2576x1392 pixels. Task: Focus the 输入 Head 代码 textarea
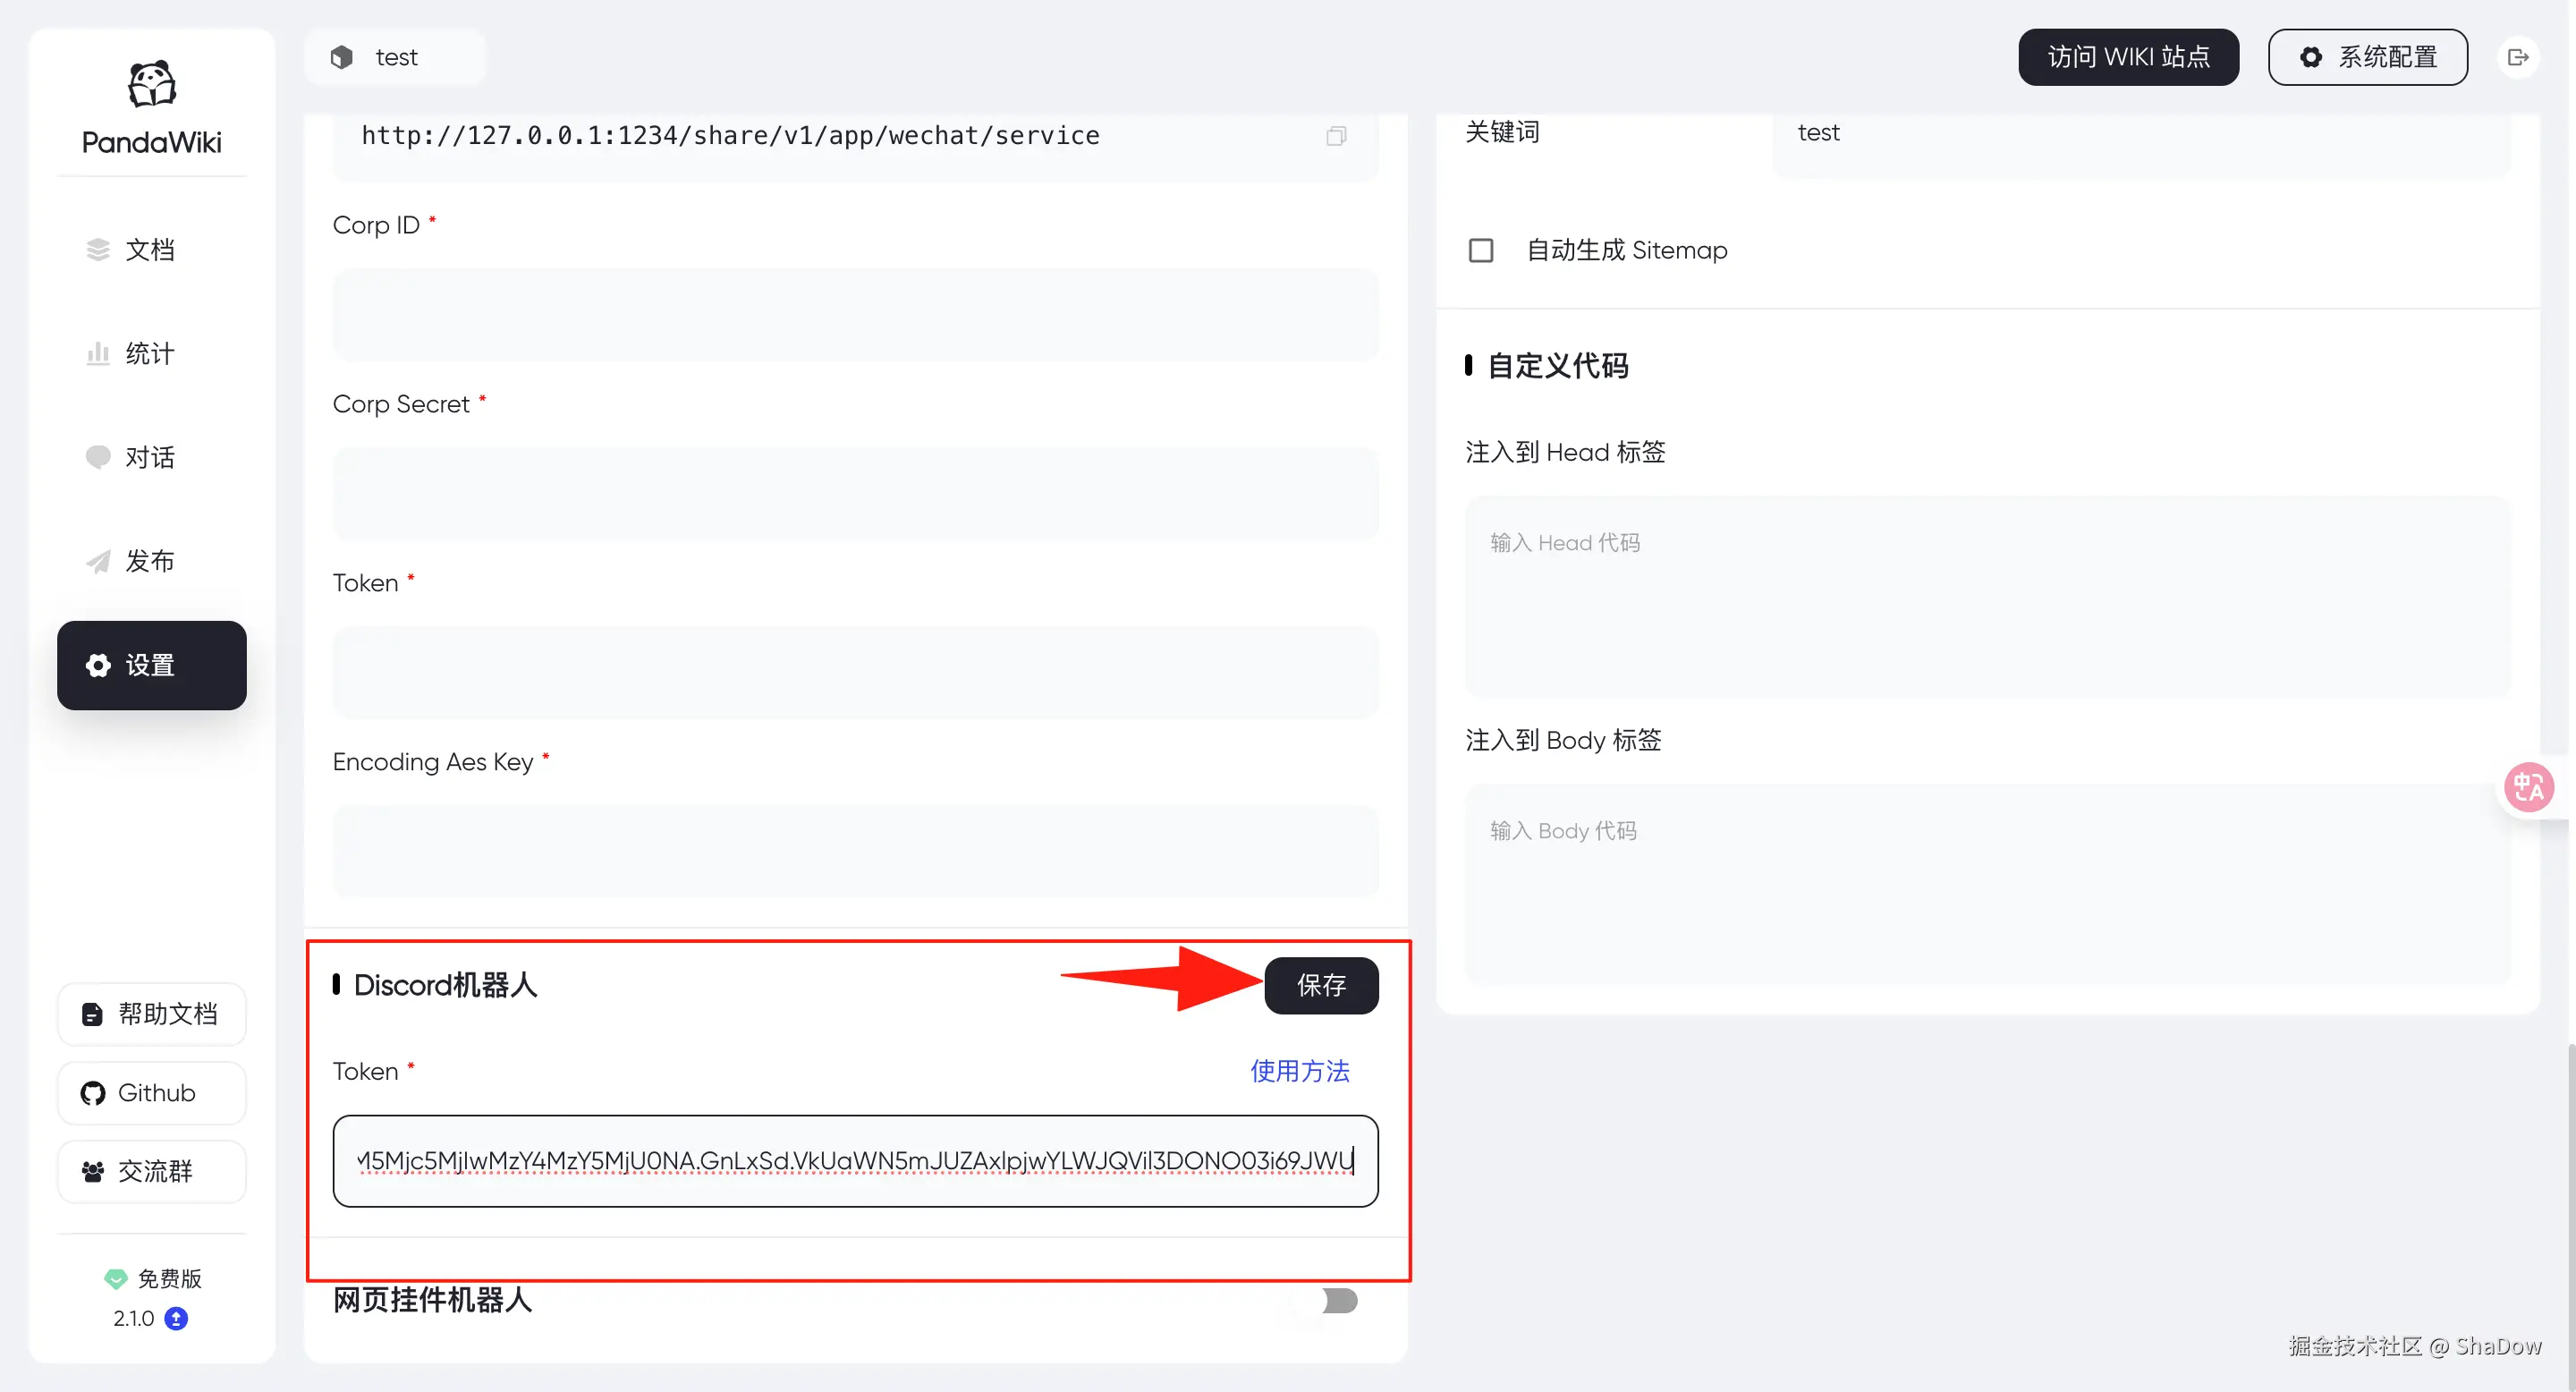click(1987, 597)
